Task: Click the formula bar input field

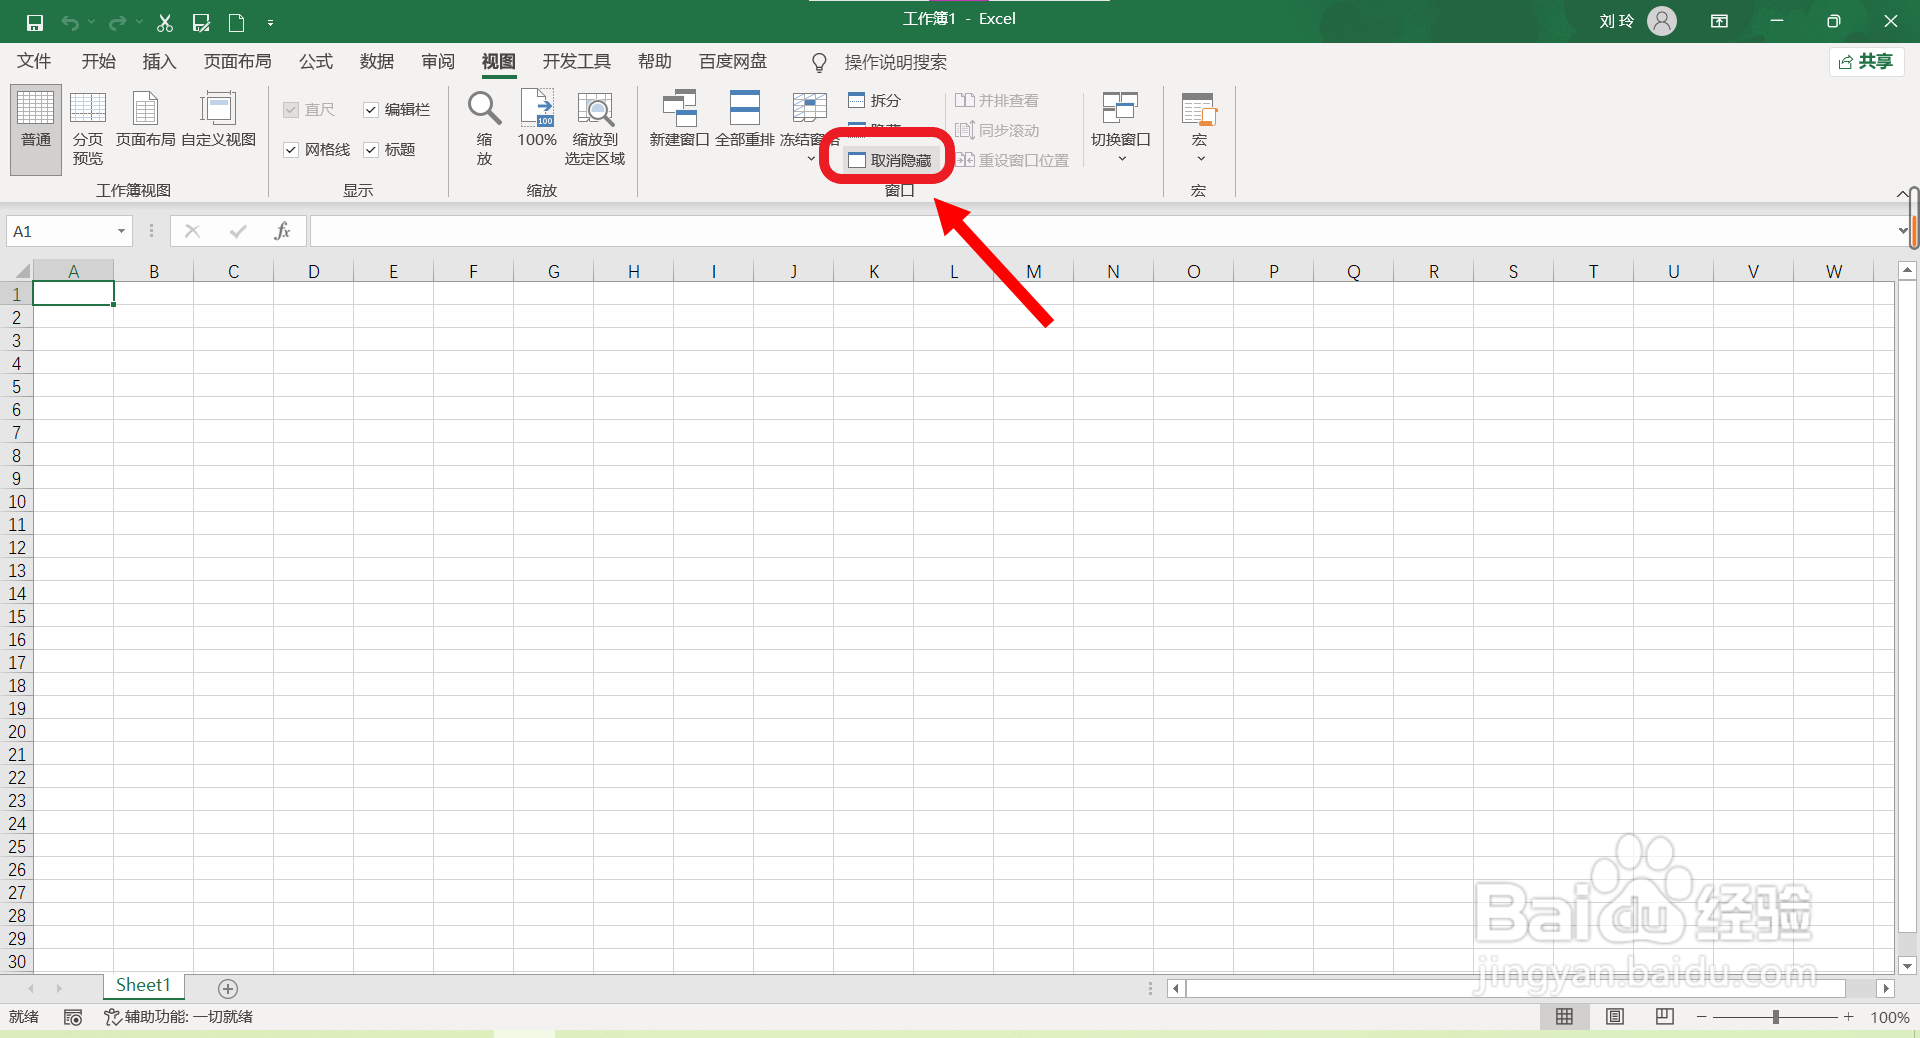Action: point(1102,231)
